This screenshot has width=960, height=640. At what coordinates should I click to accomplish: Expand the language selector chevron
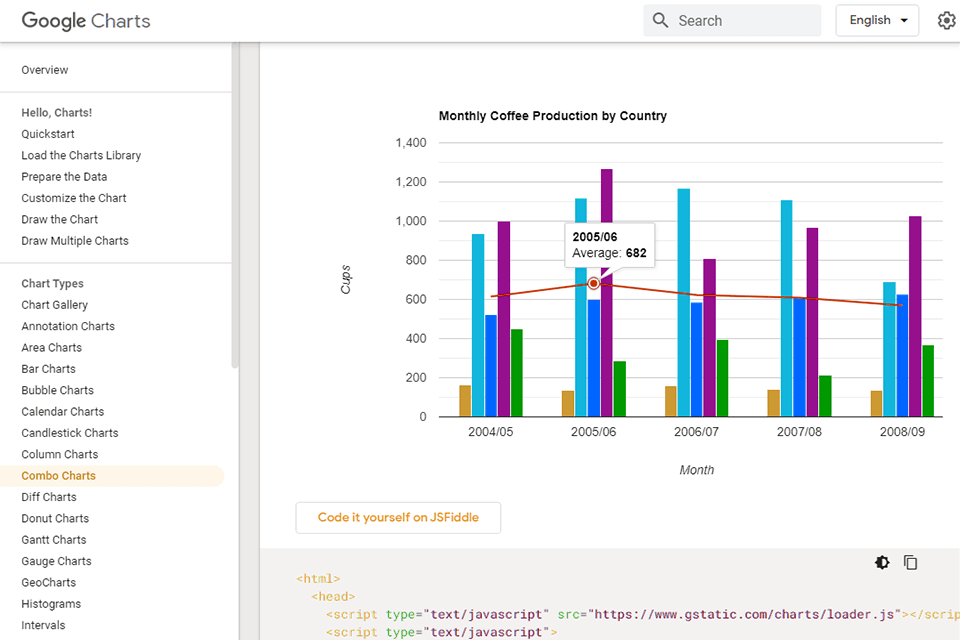pos(906,20)
